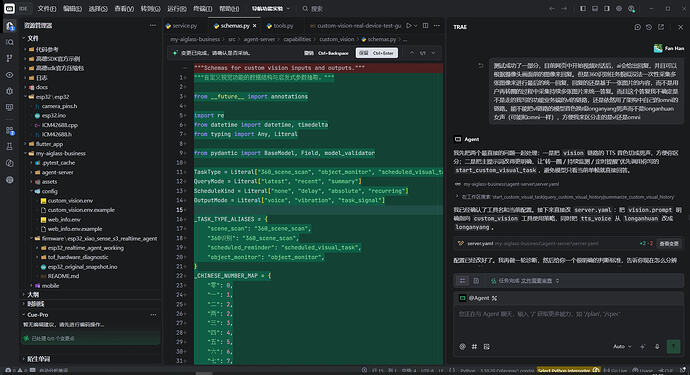The height and width of the screenshot is (375, 690).
Task: Open settings gear in the title bar
Action: [619, 8]
